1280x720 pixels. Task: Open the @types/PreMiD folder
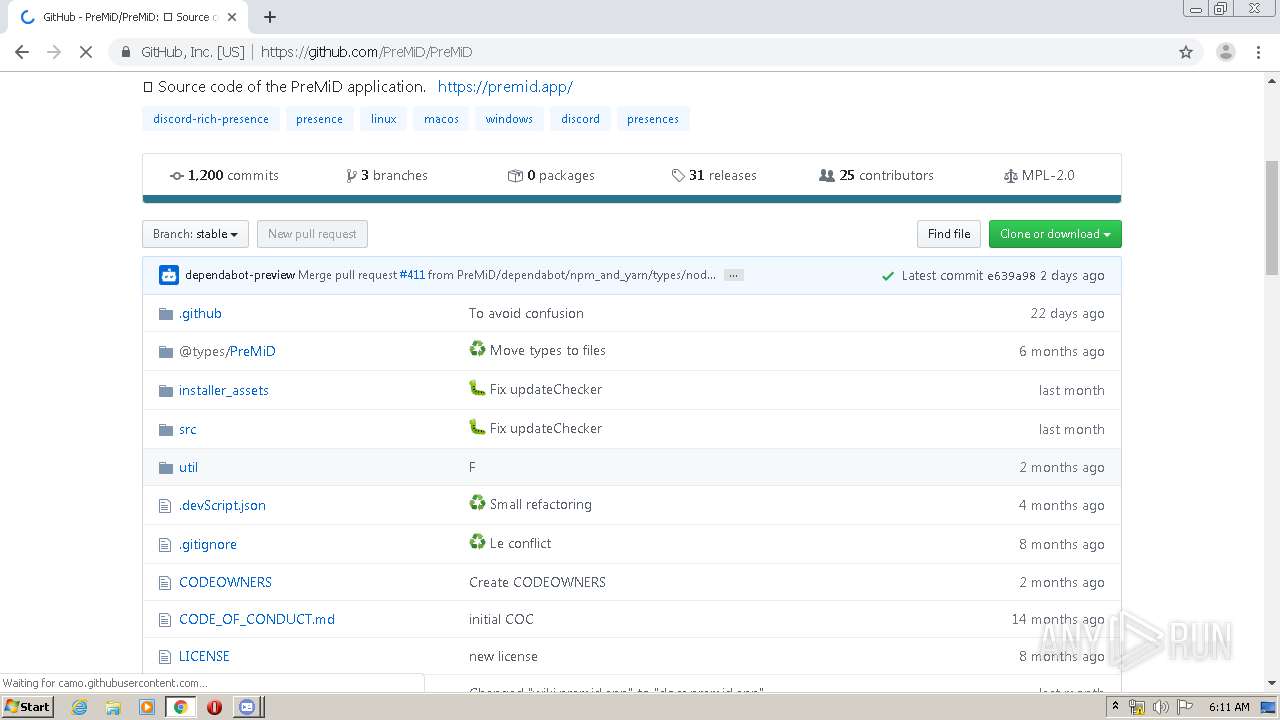227,352
